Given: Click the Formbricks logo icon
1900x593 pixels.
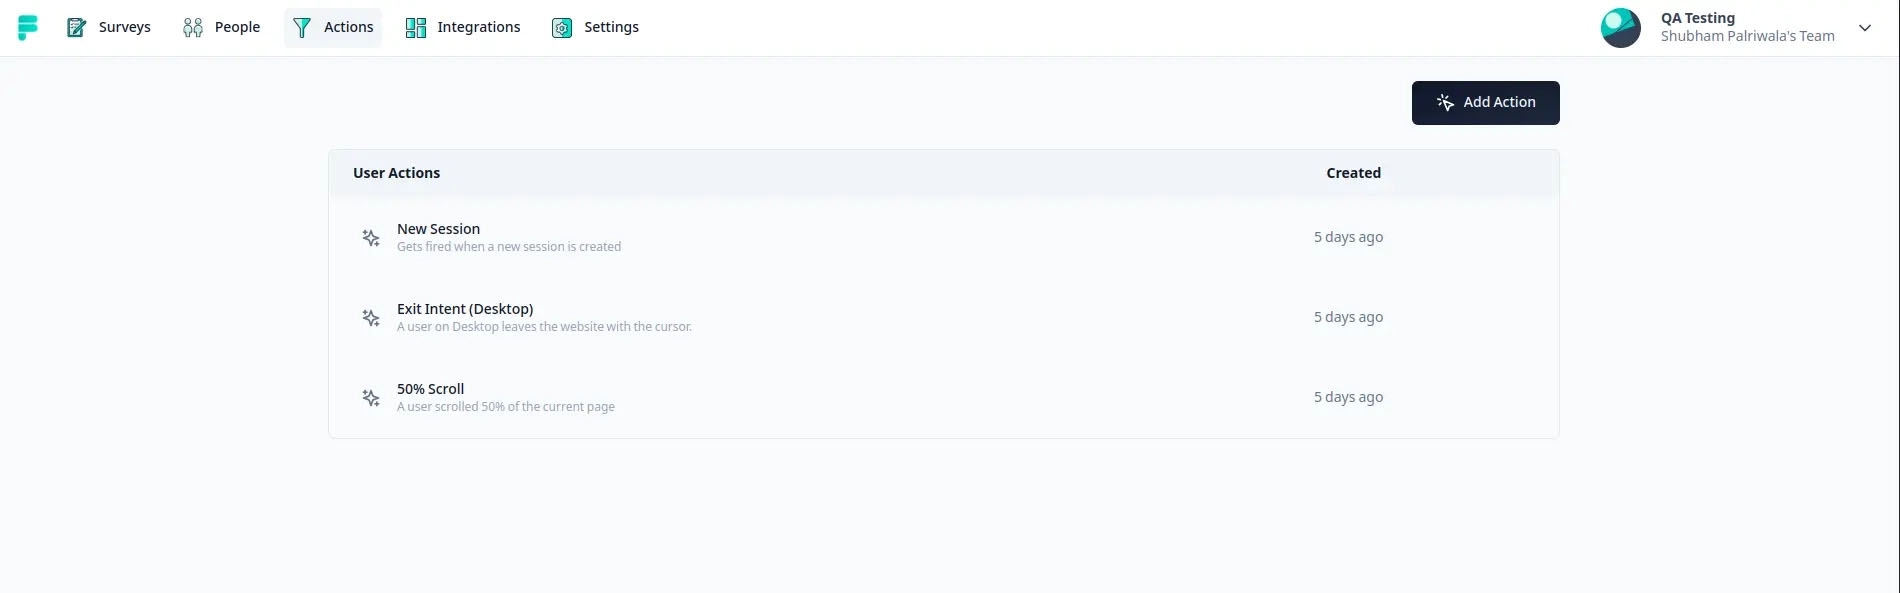Looking at the screenshot, I should pos(28,28).
